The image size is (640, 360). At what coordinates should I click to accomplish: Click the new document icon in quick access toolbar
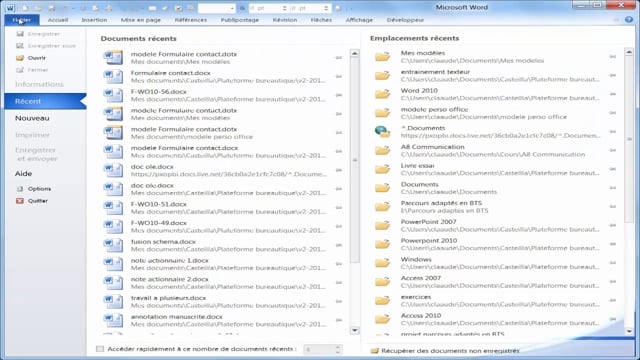coord(25,8)
